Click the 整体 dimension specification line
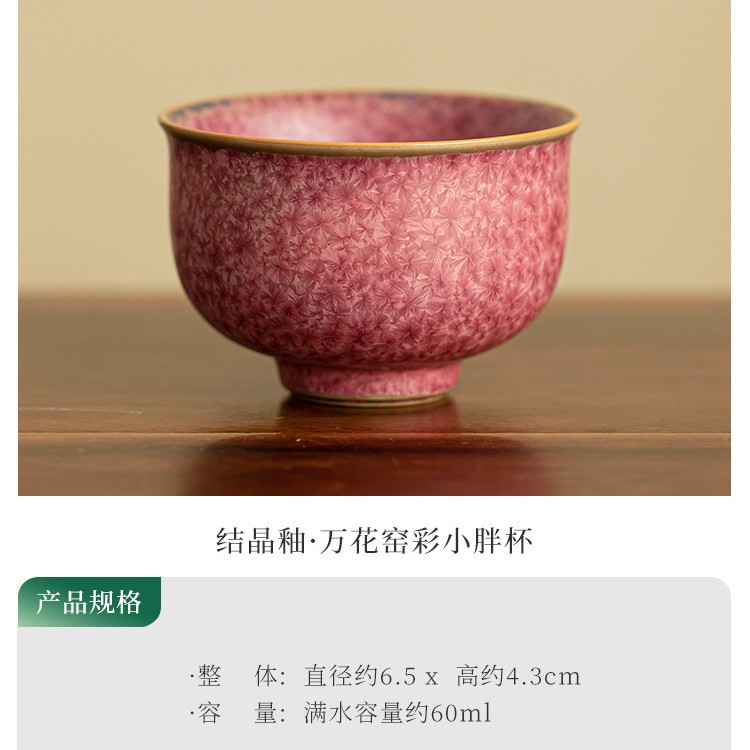Viewport: 750px width, 750px height. [x=386, y=676]
